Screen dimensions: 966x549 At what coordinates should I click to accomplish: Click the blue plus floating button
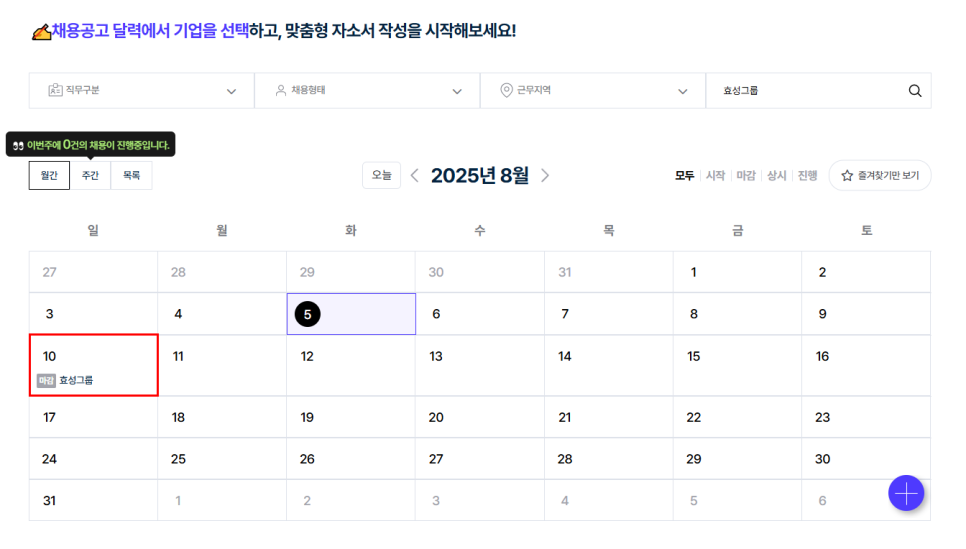tap(906, 493)
